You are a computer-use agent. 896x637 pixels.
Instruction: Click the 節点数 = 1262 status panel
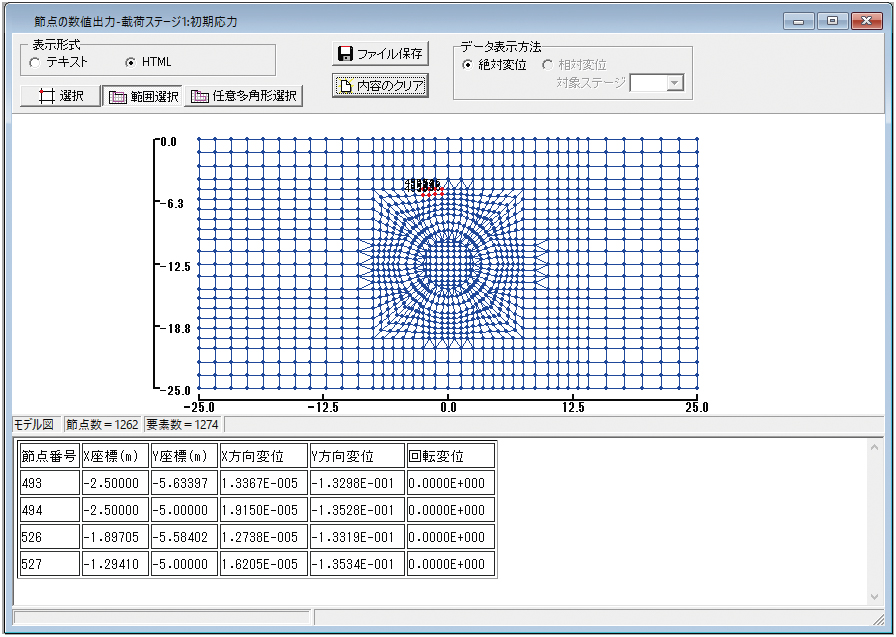pos(101,424)
